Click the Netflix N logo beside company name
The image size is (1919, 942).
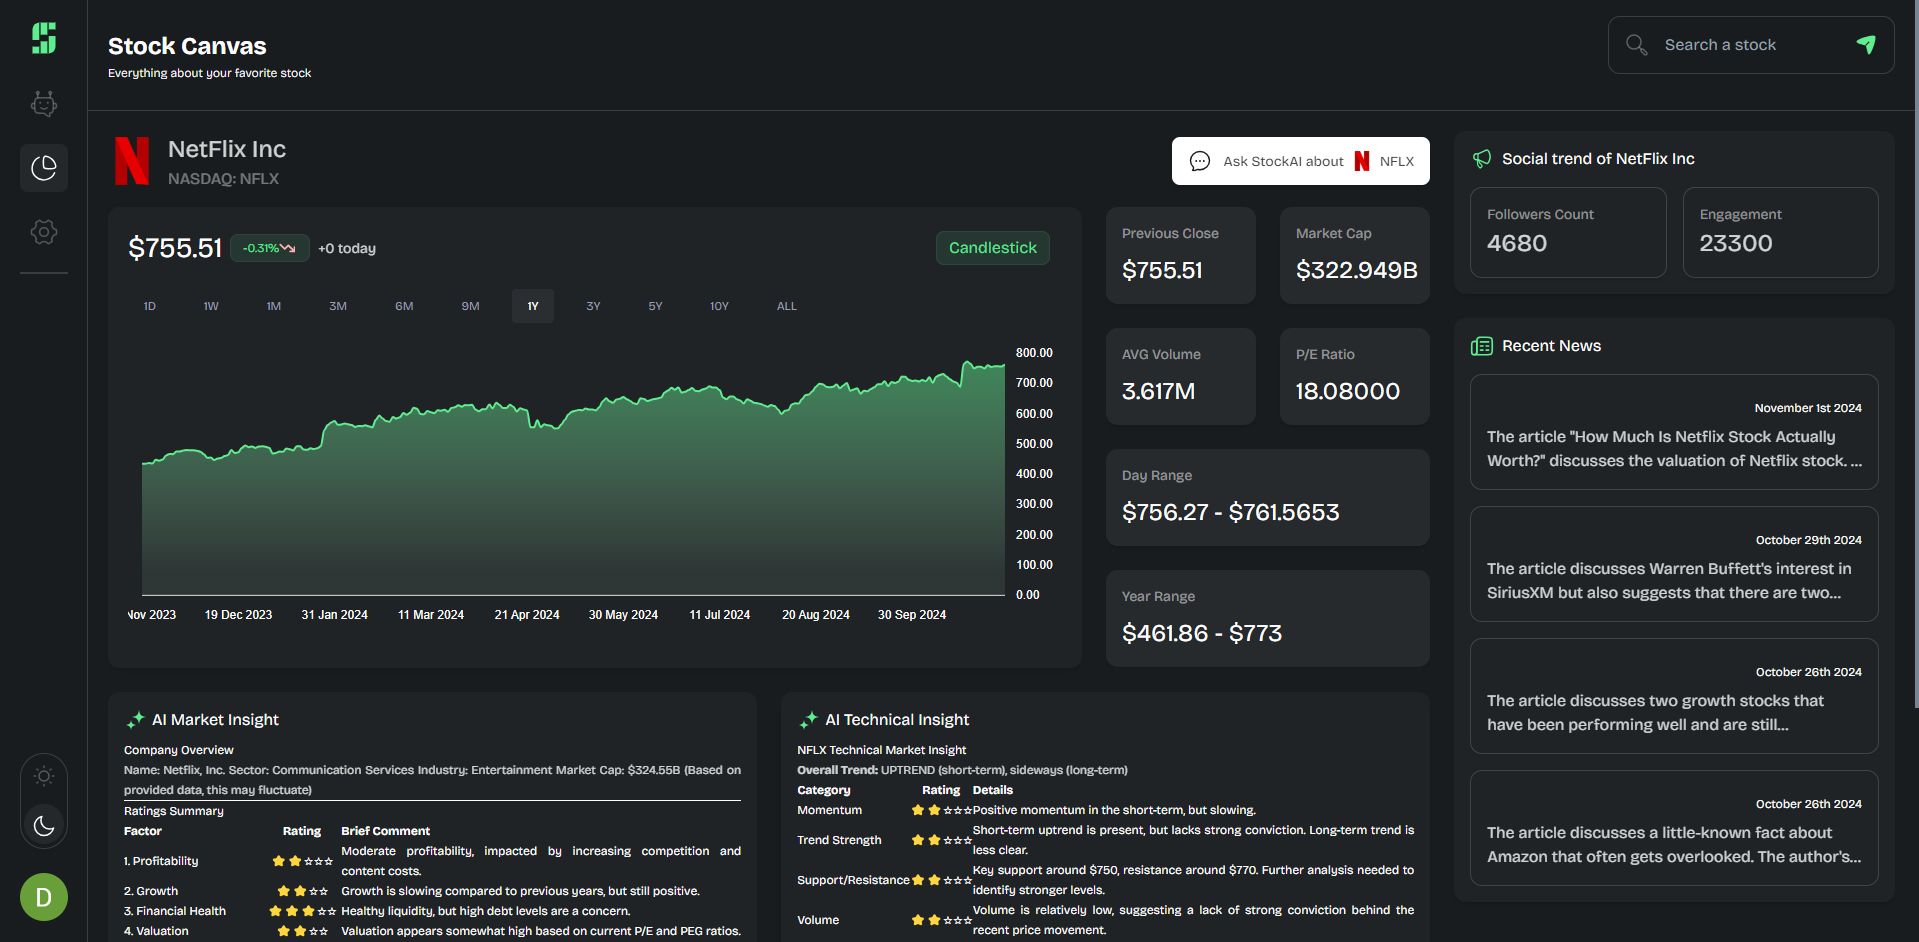pyautogui.click(x=132, y=161)
